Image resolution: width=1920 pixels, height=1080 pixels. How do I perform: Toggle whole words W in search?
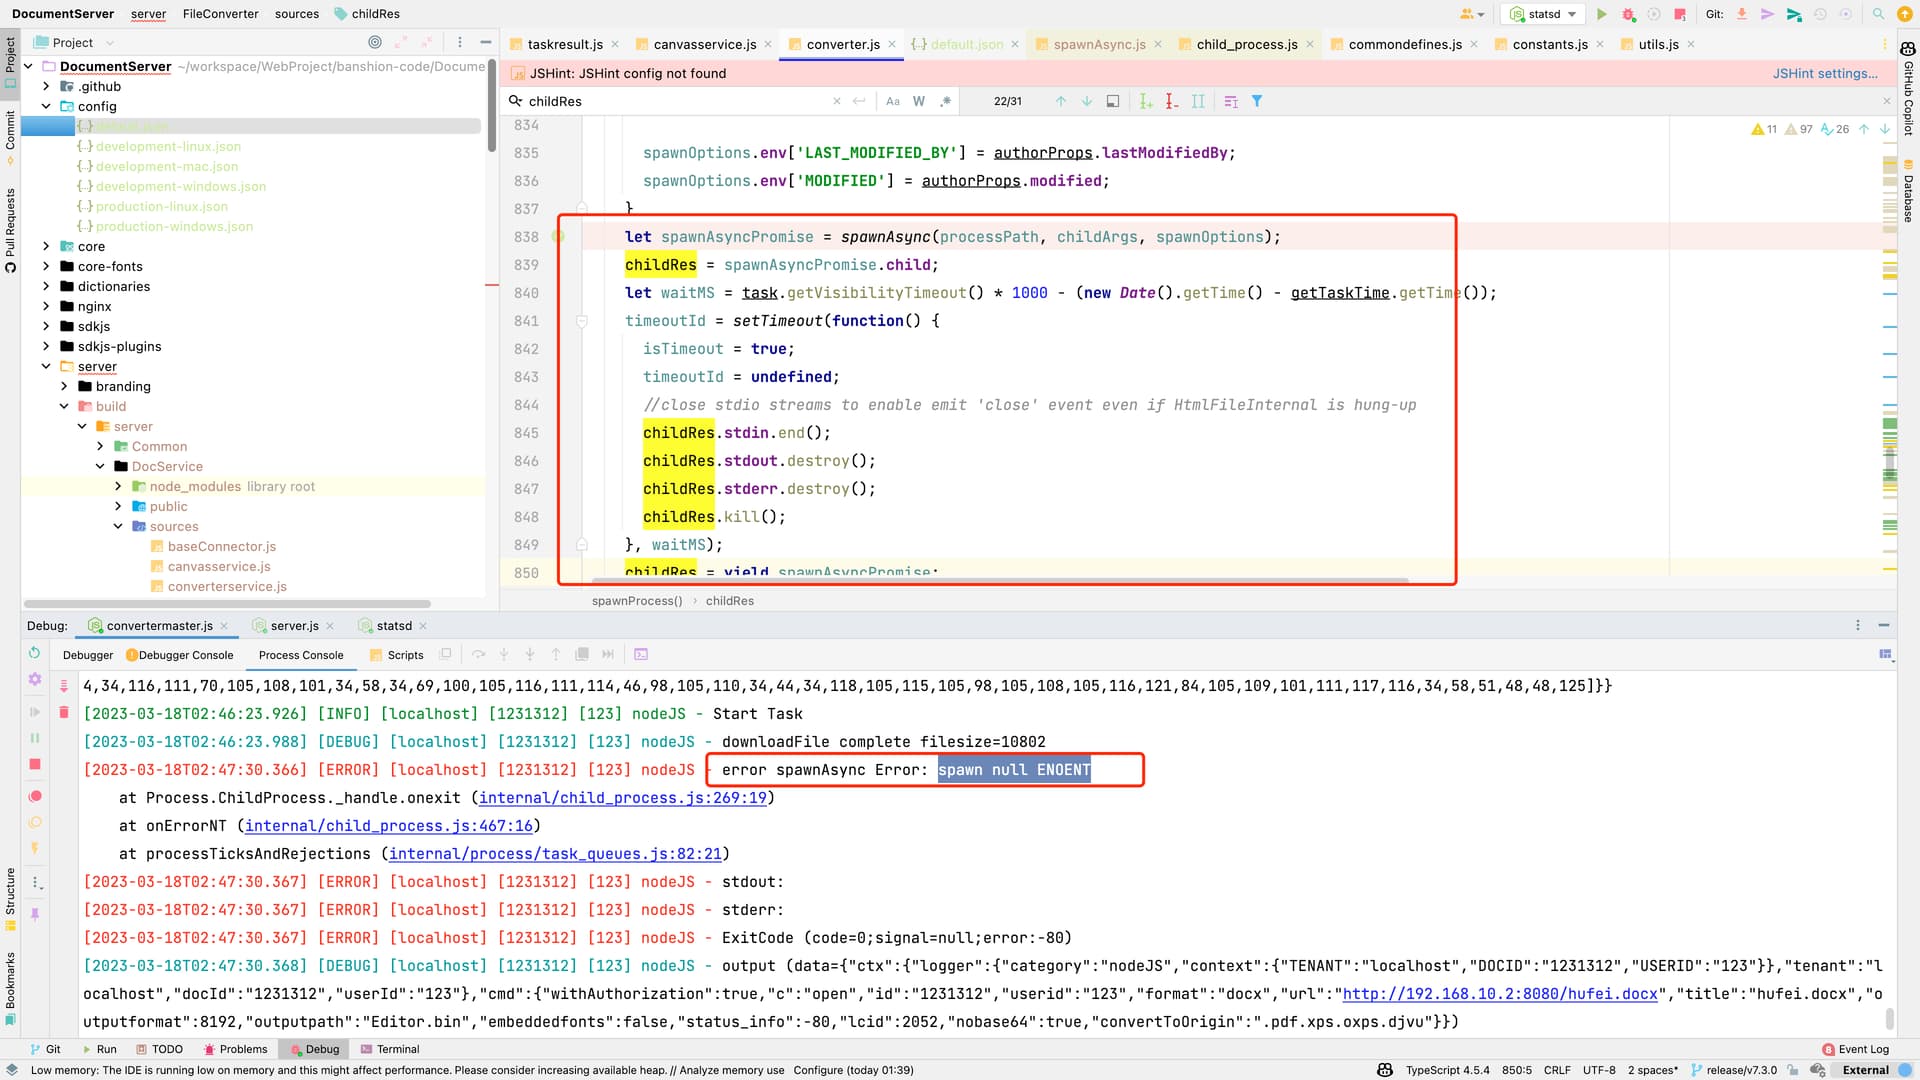[919, 101]
